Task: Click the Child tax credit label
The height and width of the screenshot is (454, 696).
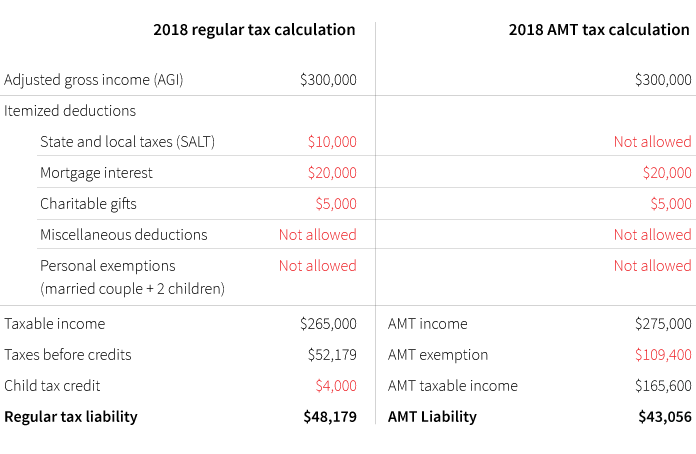Action: click(x=52, y=385)
